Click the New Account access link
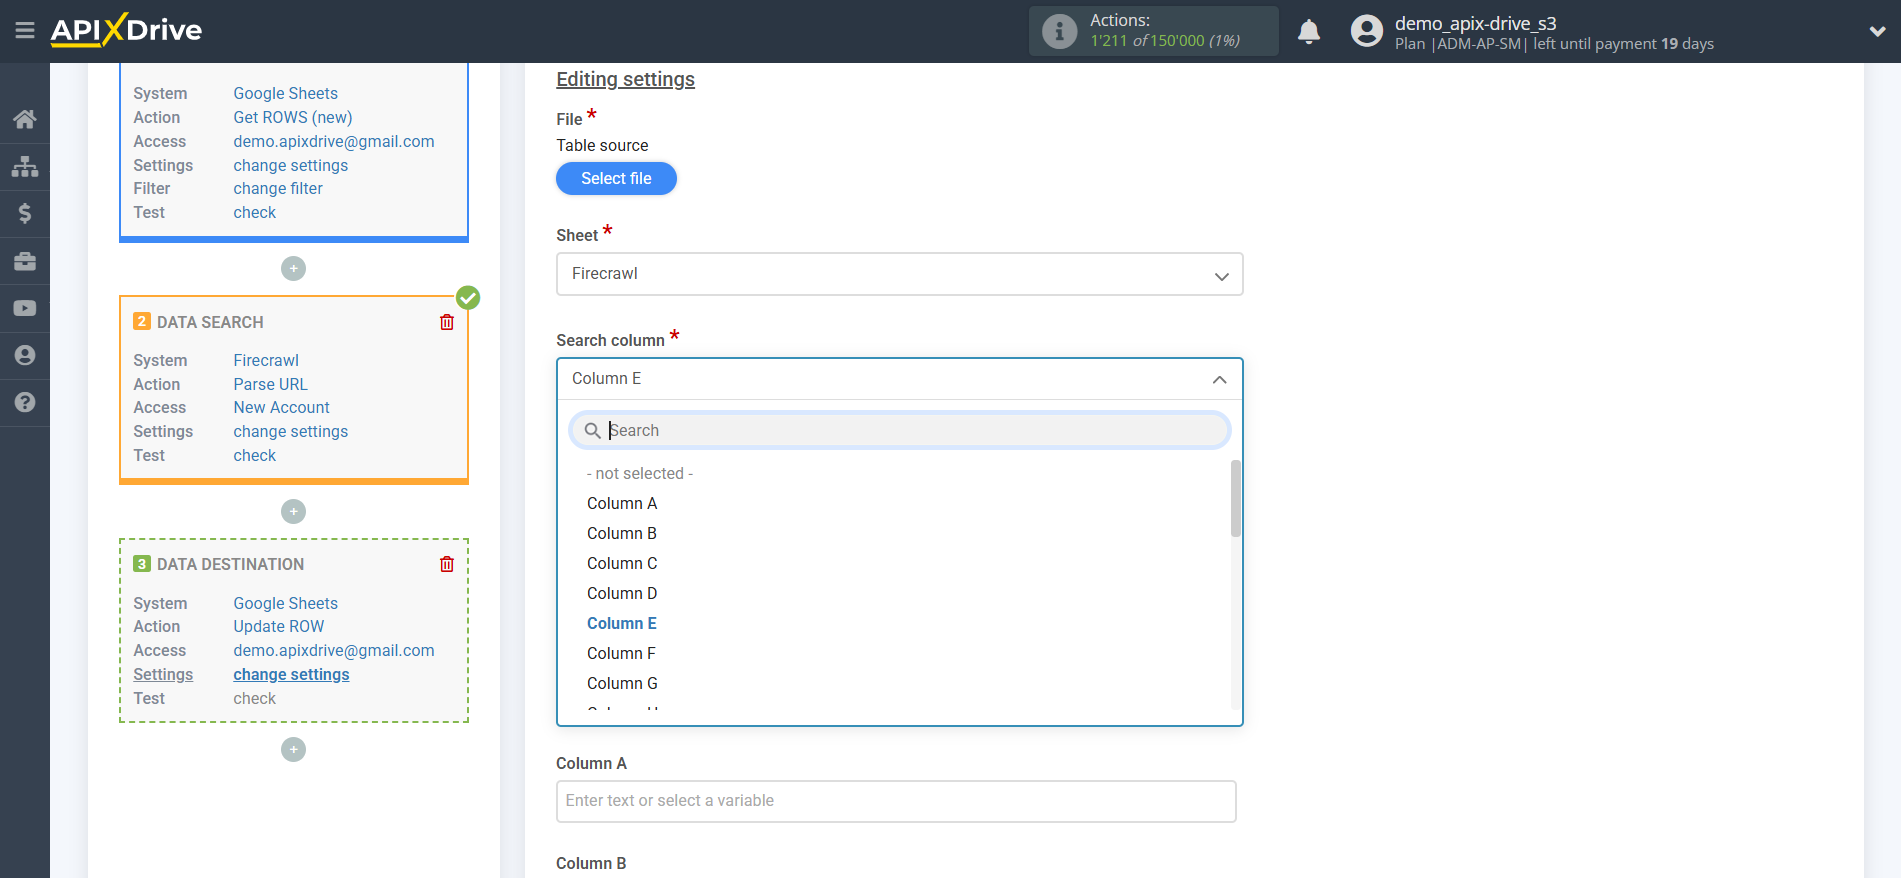The image size is (1901, 878). (282, 407)
